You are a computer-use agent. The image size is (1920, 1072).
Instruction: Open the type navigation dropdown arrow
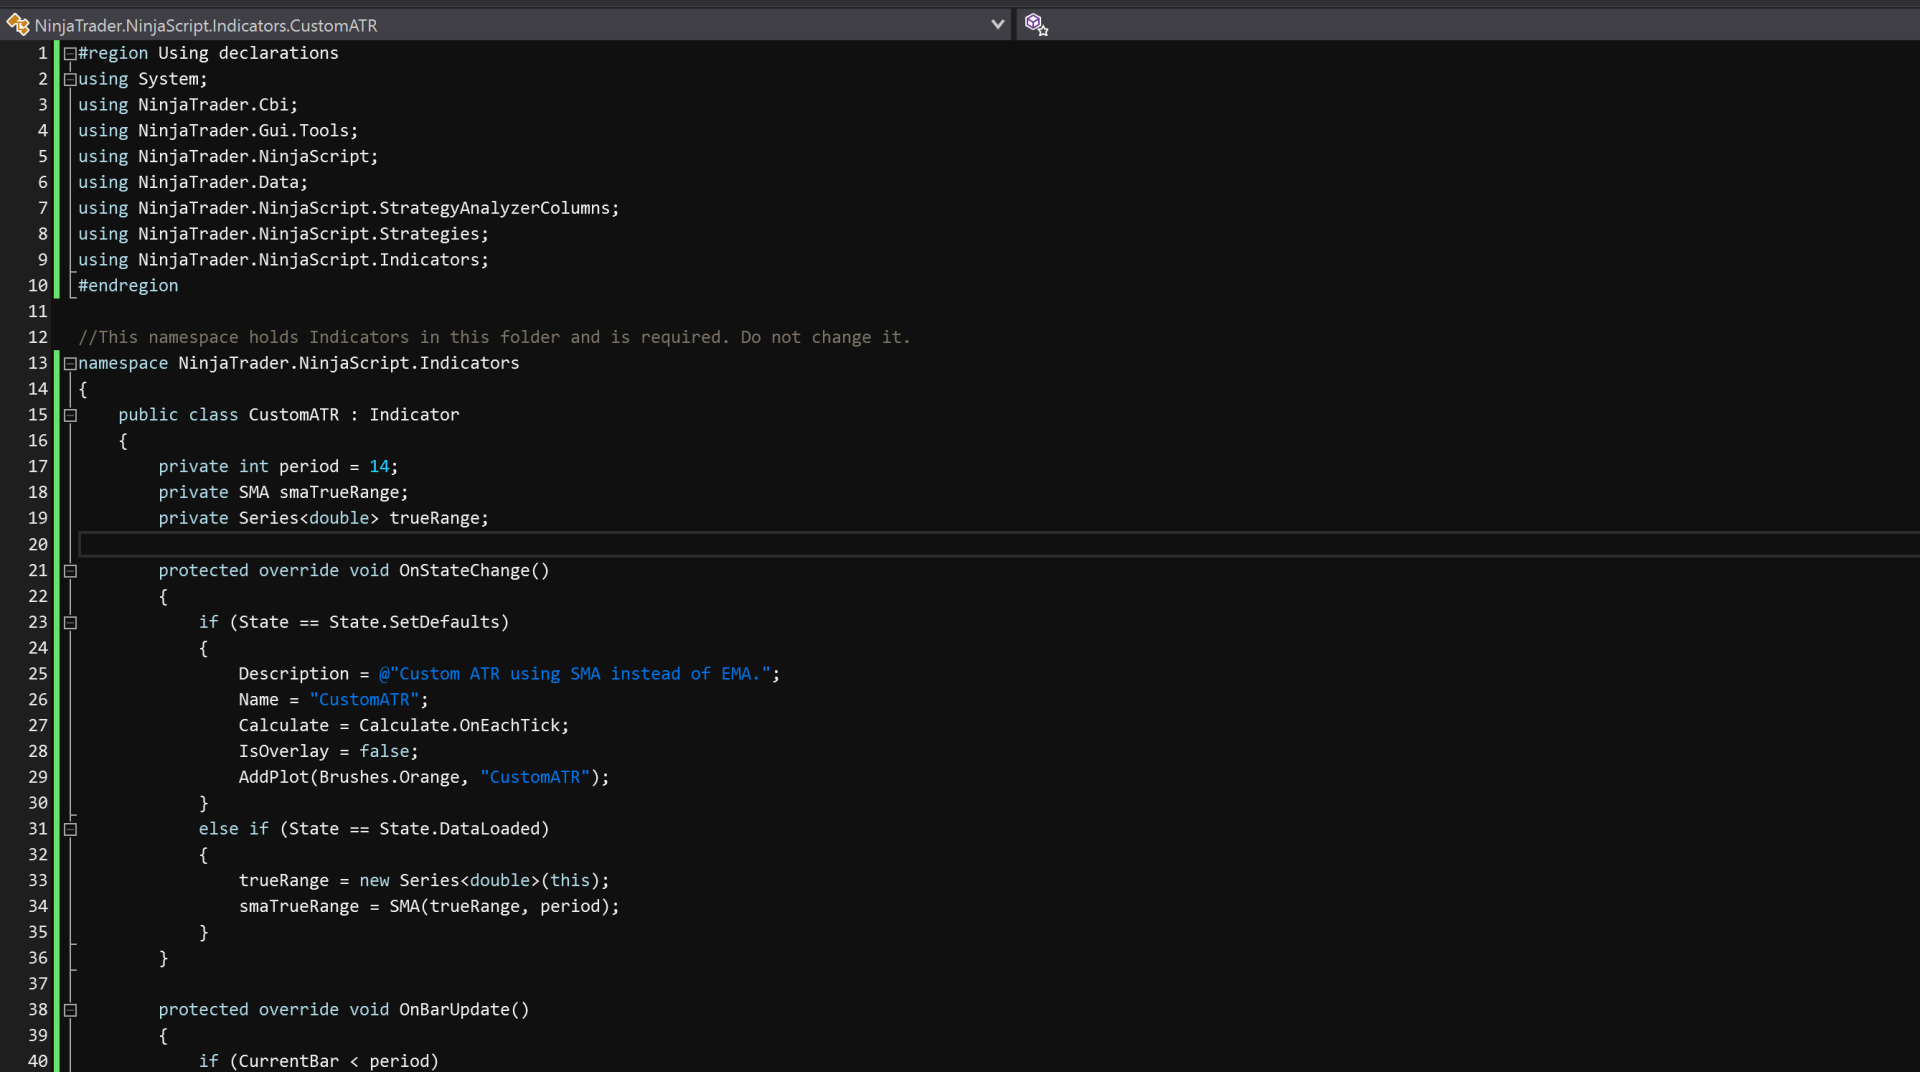pyautogui.click(x=997, y=24)
